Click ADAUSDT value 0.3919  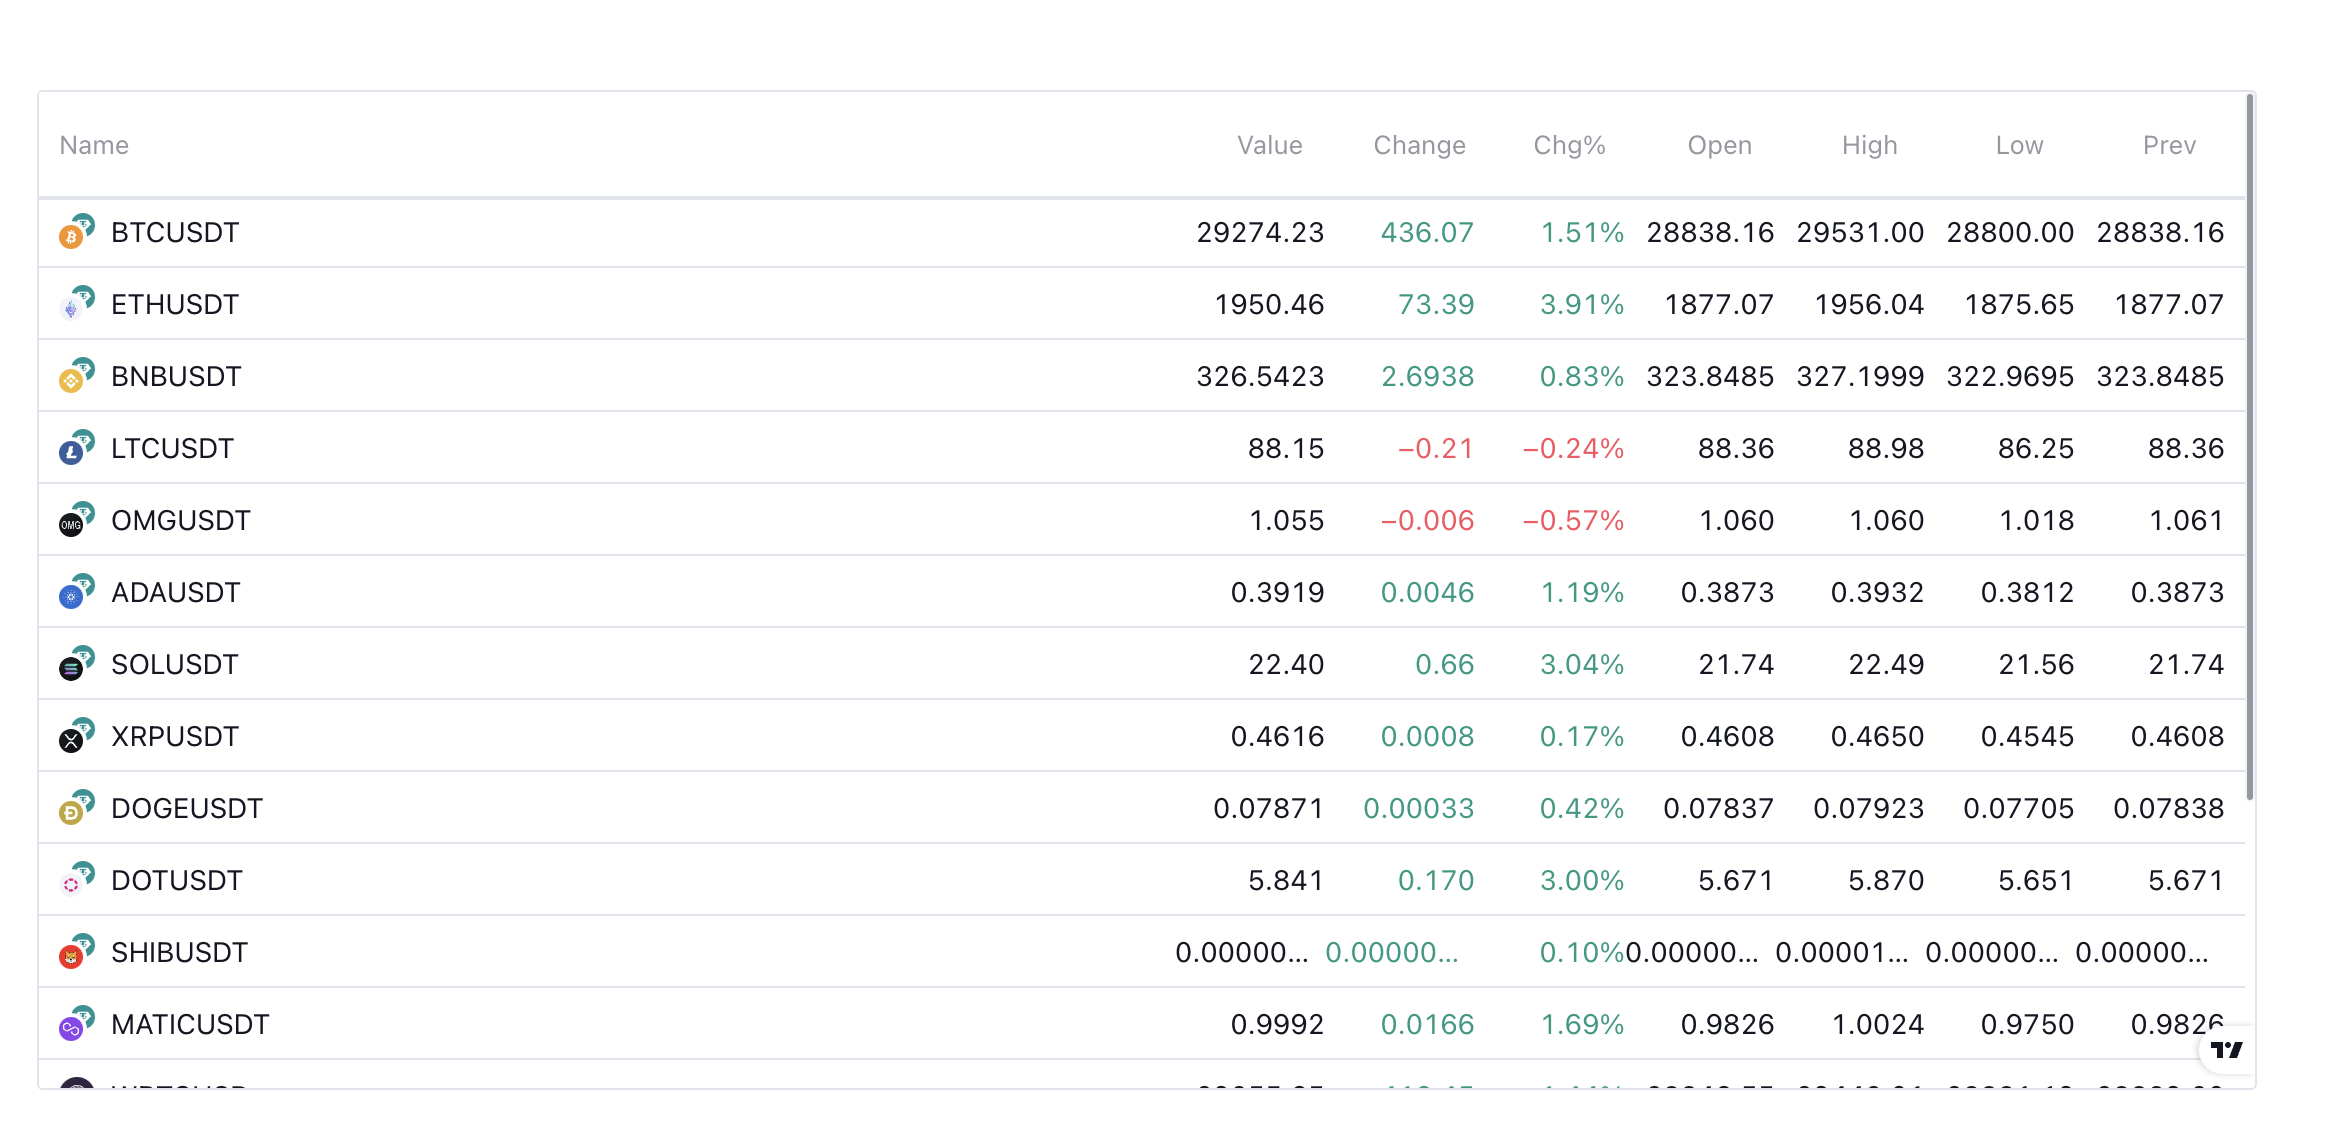point(1277,592)
